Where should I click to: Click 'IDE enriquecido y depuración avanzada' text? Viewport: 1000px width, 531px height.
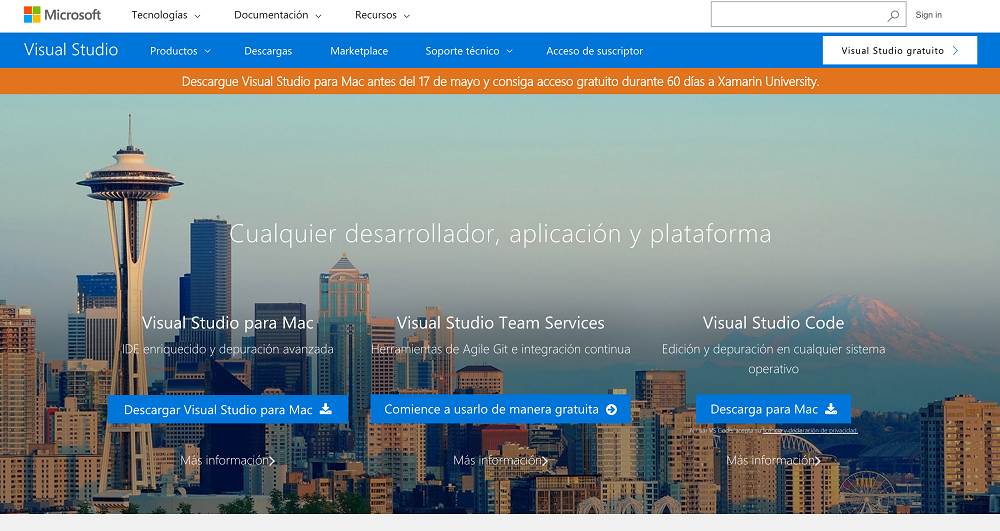click(x=228, y=349)
